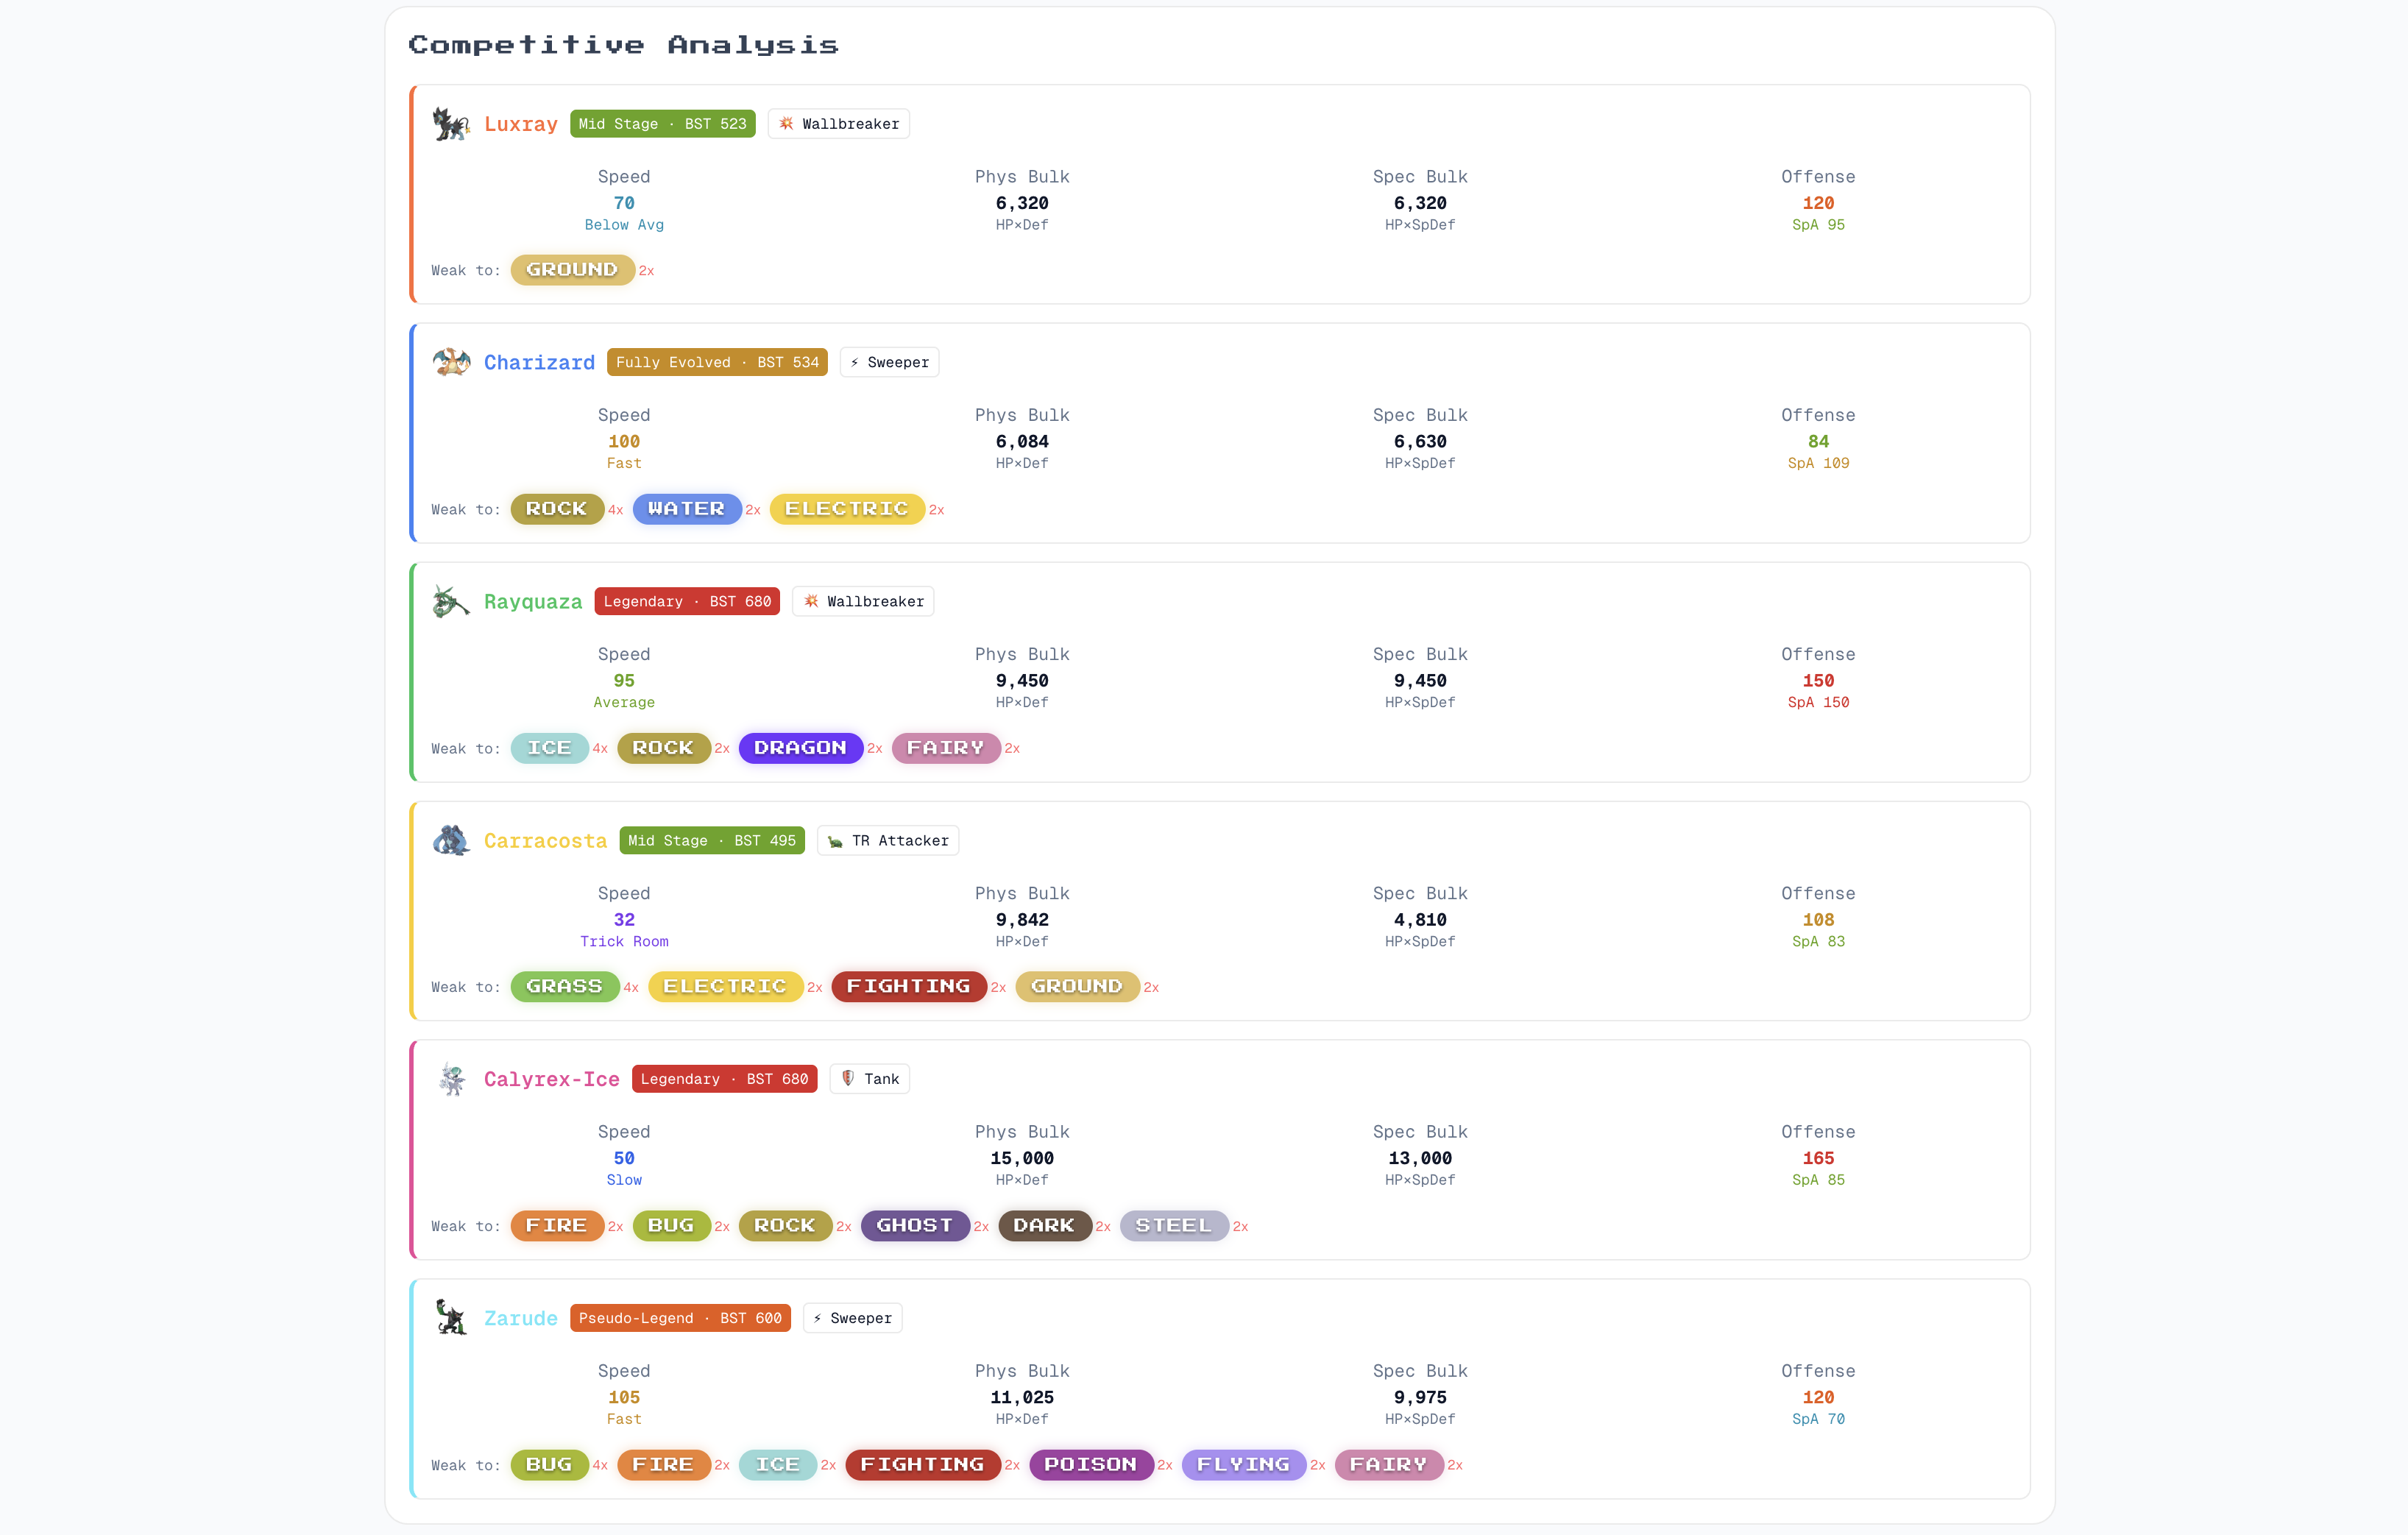
Task: Click Charizard's Sweeper role badge
Action: click(x=889, y=362)
